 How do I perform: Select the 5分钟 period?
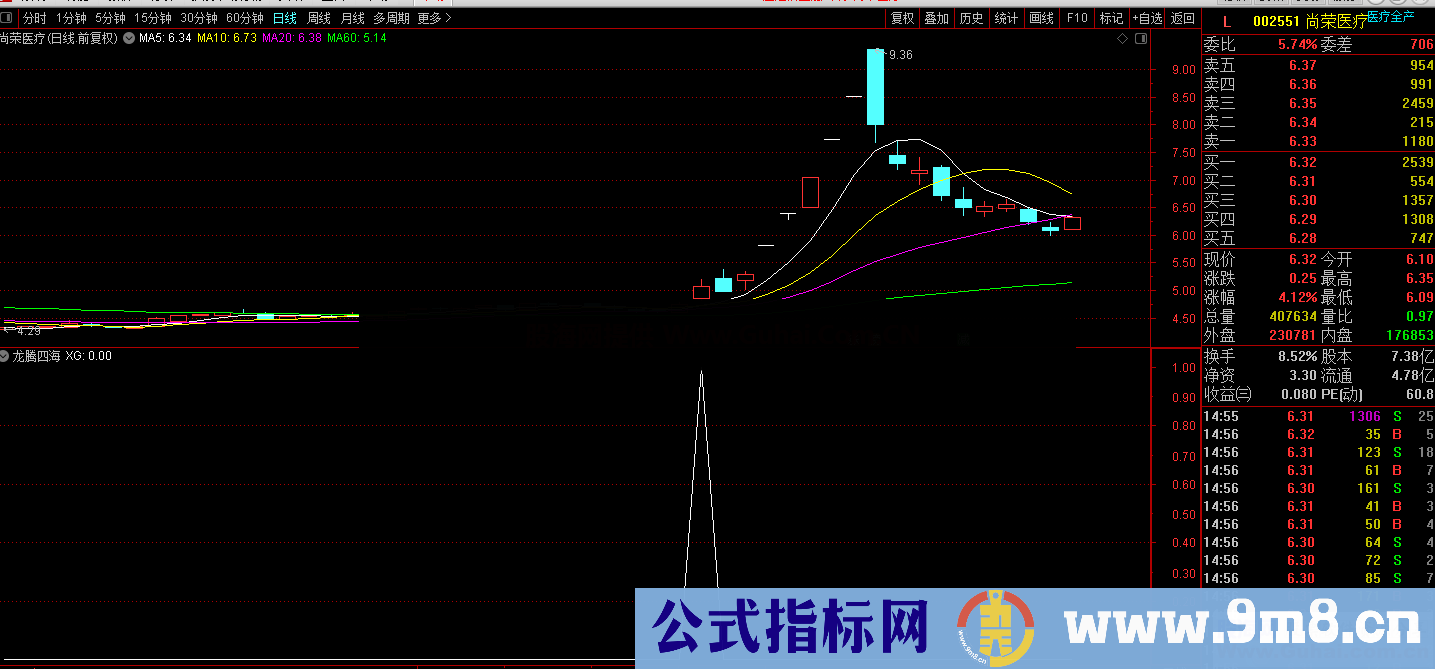point(110,18)
